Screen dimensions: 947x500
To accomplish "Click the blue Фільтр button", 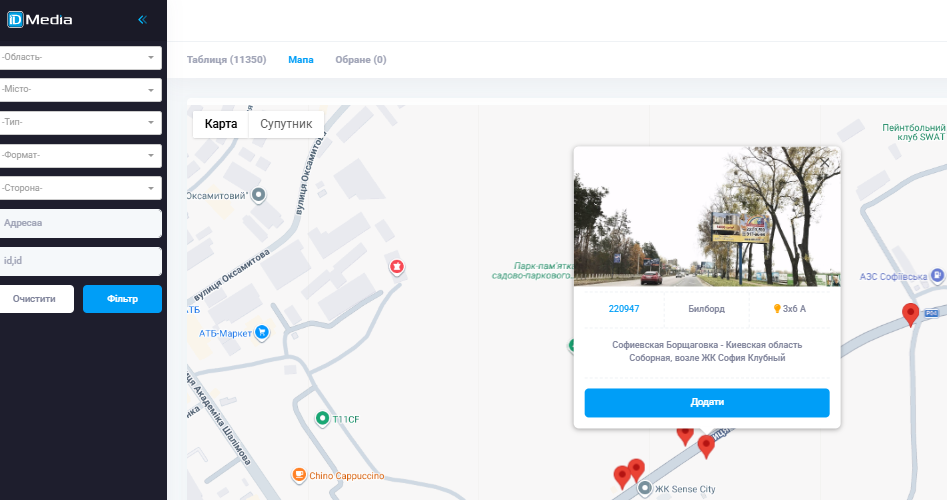I will tap(122, 299).
